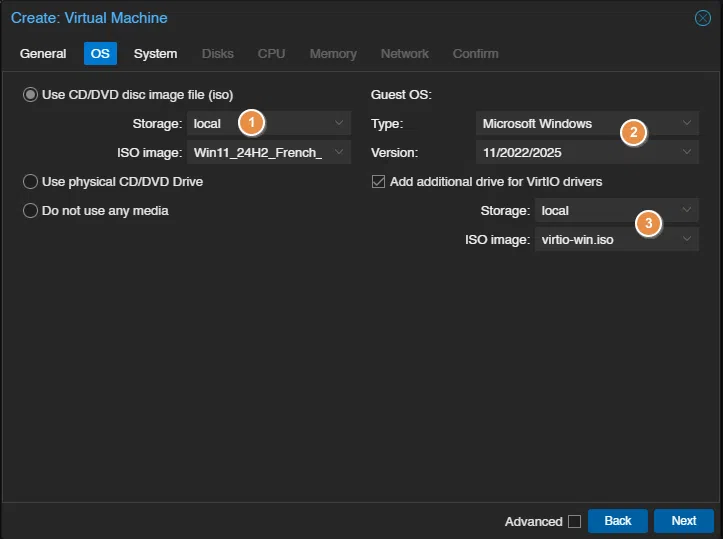
Task: Click the orange step 2 marker badge
Action: click(632, 132)
